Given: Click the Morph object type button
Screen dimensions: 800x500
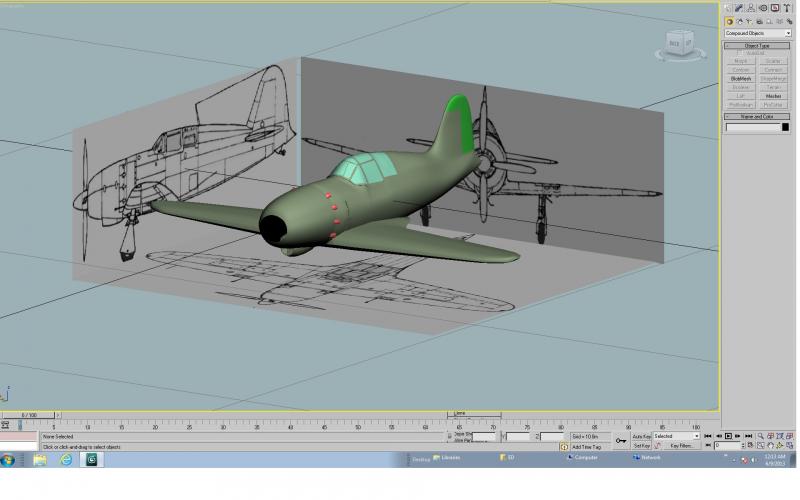Looking at the screenshot, I should [x=741, y=61].
